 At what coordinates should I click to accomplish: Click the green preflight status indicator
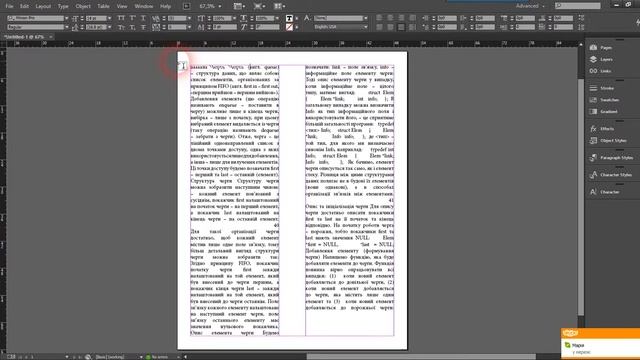point(148,357)
